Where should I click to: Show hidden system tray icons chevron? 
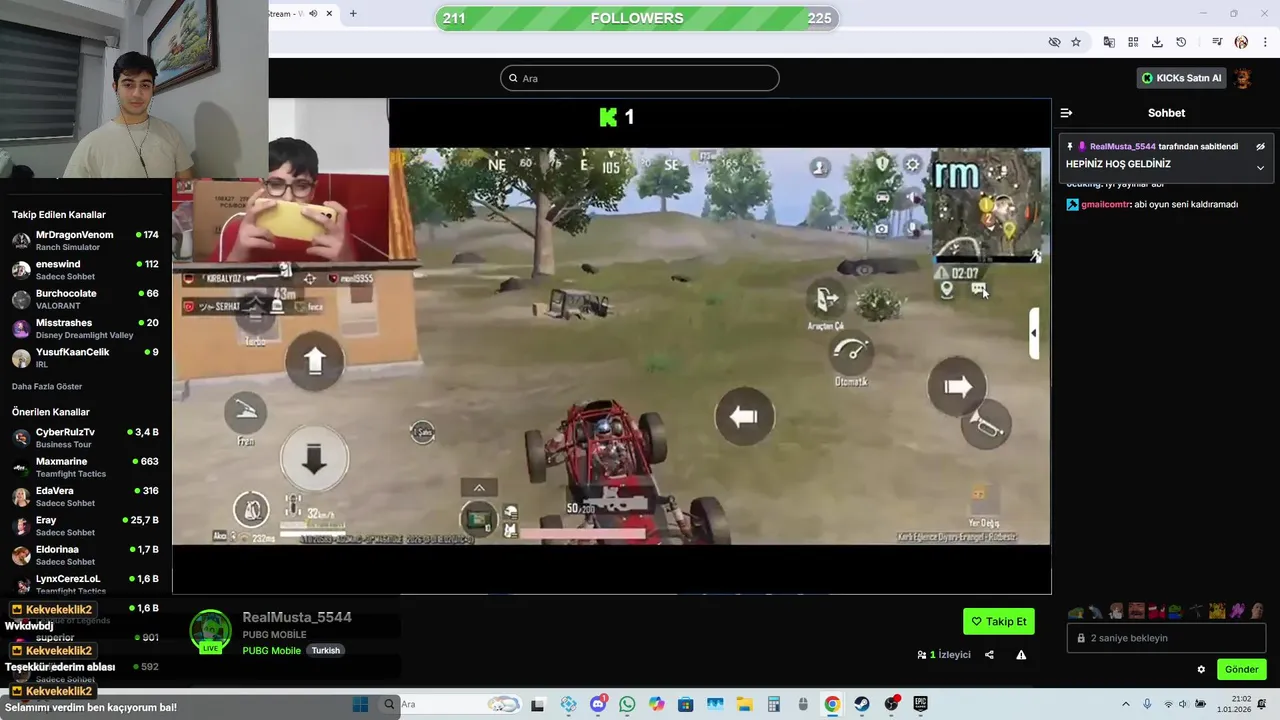tap(1125, 704)
